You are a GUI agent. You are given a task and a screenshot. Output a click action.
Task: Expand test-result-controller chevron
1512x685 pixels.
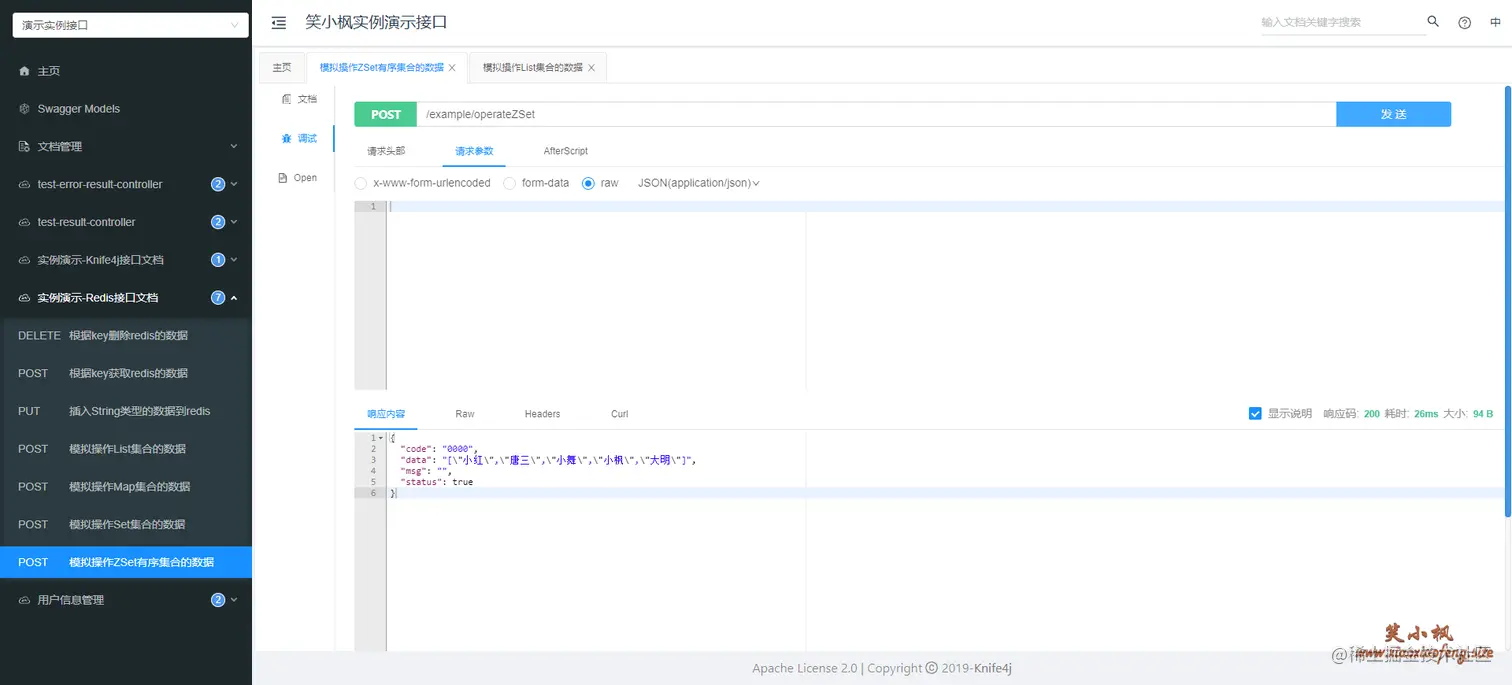point(234,222)
